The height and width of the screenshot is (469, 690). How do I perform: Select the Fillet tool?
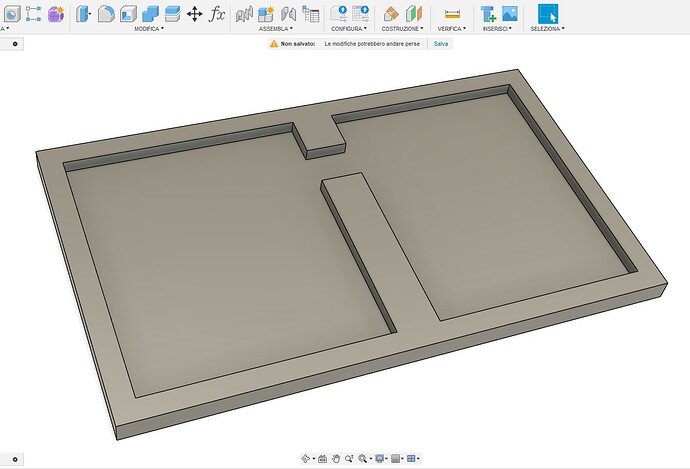106,14
